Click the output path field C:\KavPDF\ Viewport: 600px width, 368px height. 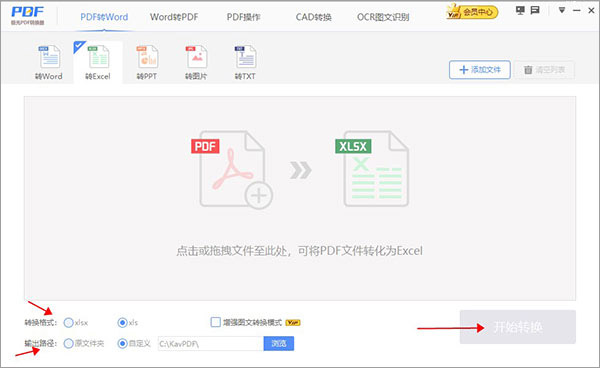210,344
